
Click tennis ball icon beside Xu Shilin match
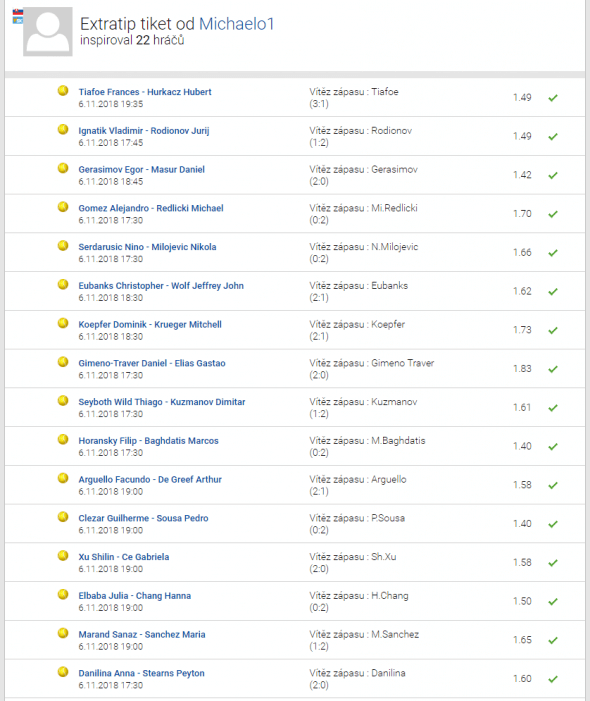click(63, 555)
